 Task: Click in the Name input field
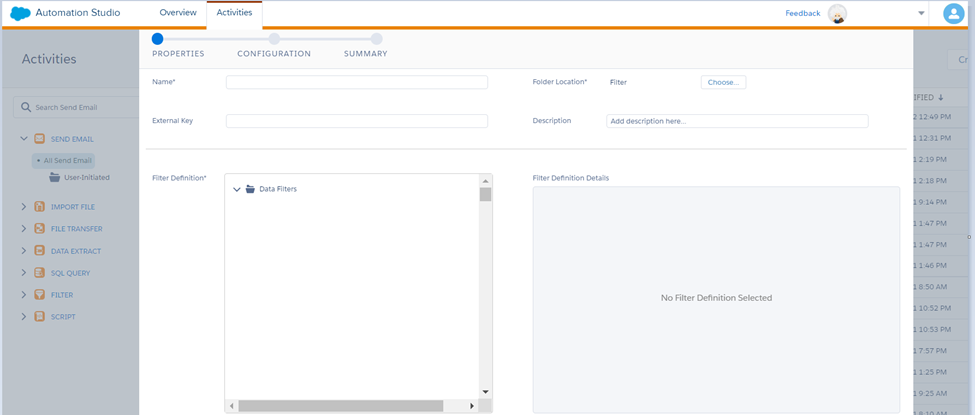click(x=356, y=83)
